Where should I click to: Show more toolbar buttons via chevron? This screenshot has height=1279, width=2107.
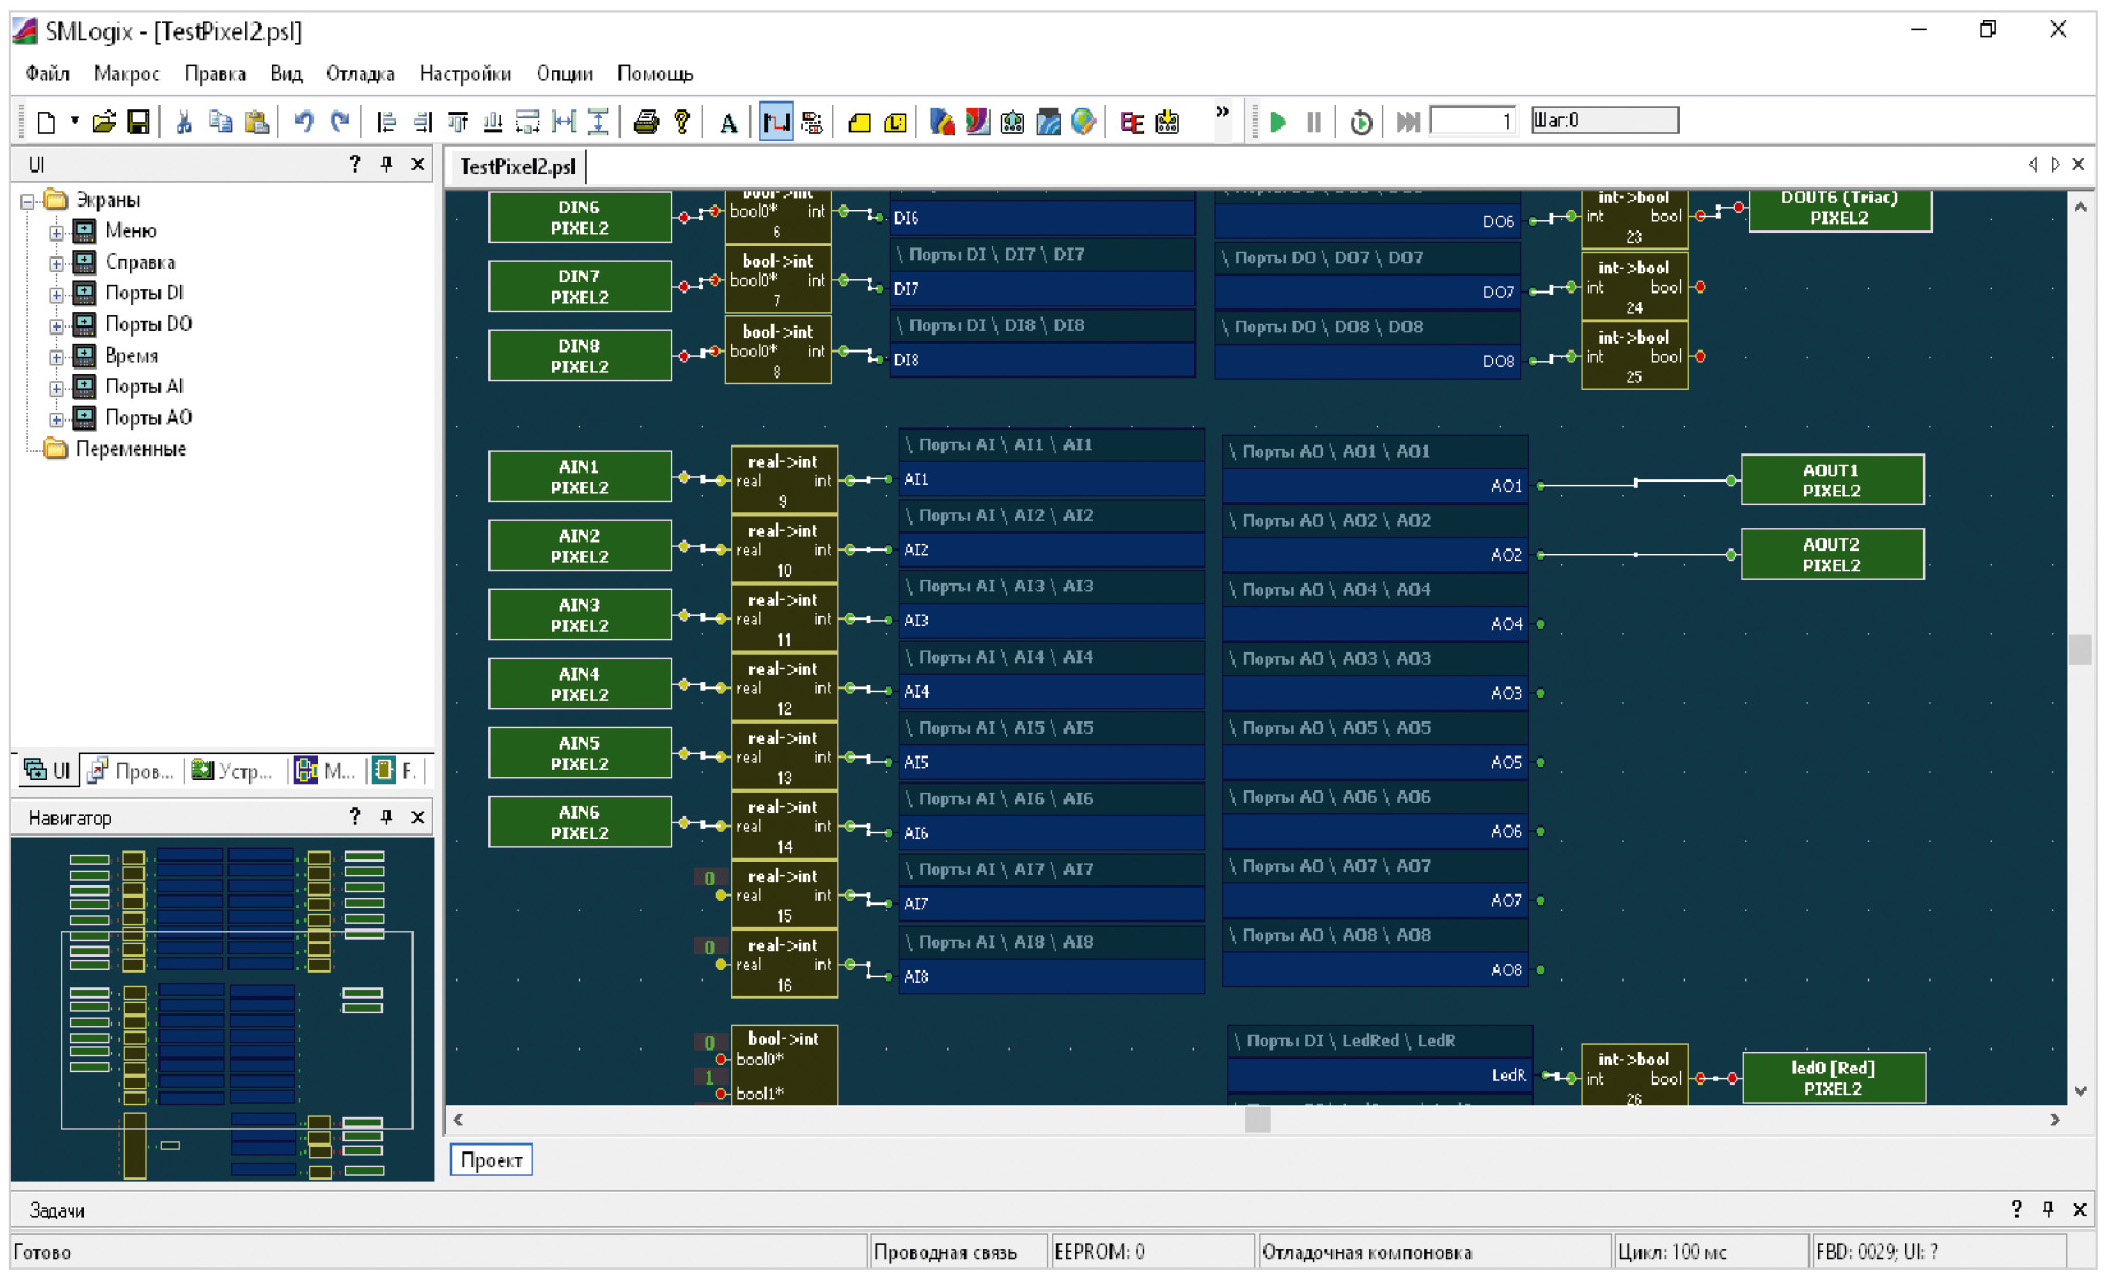coord(1222,112)
